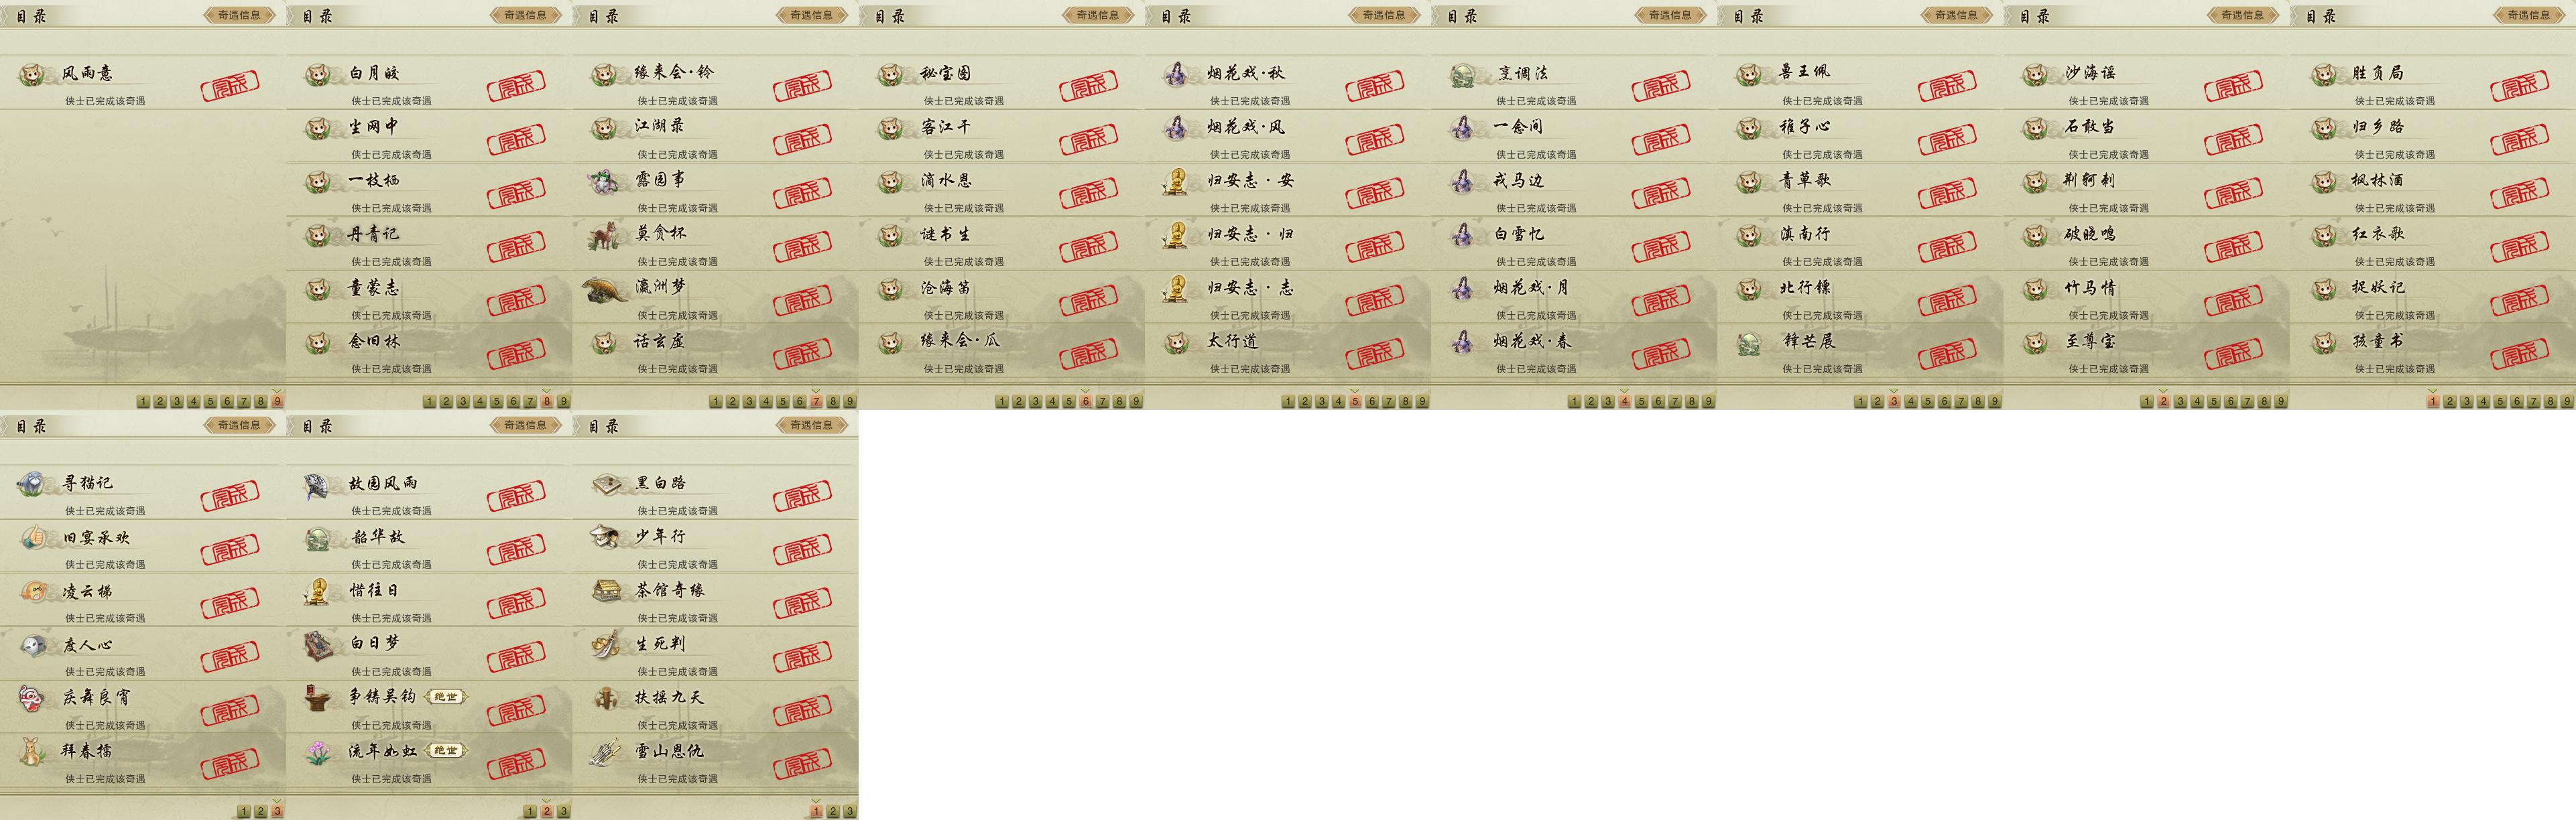Open the kangaroo icon beside 拜春擂
The height and width of the screenshot is (820, 2576).
(32, 752)
